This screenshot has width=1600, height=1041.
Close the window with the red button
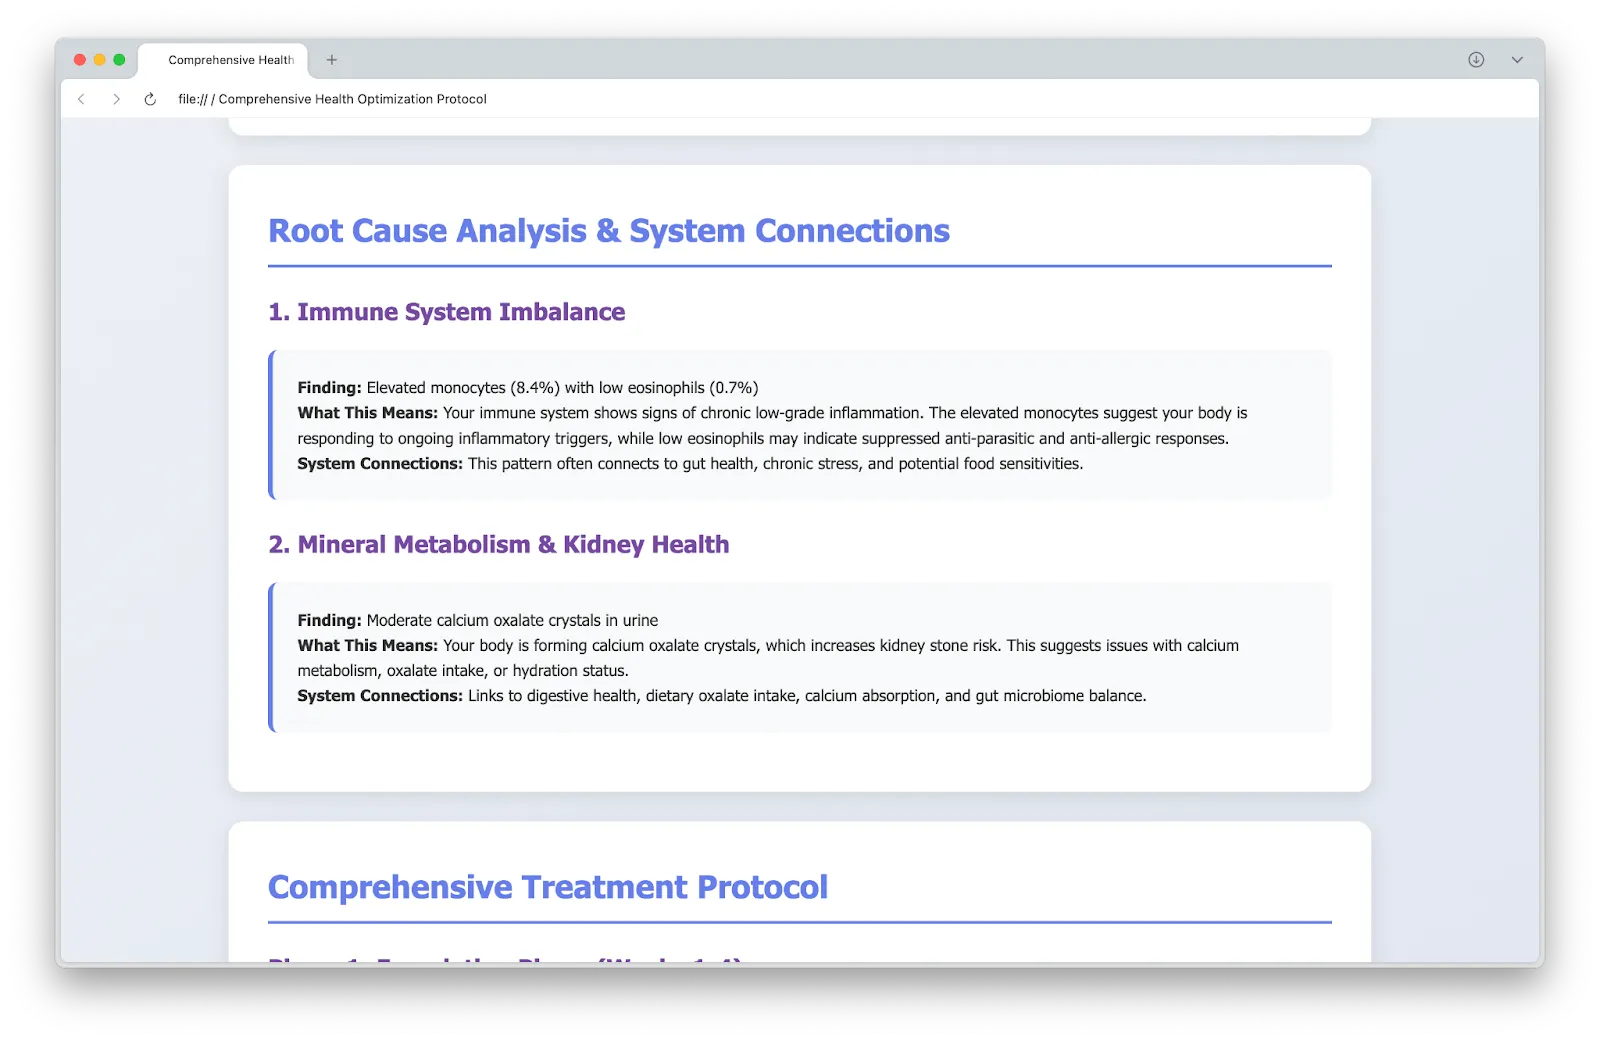coord(80,60)
